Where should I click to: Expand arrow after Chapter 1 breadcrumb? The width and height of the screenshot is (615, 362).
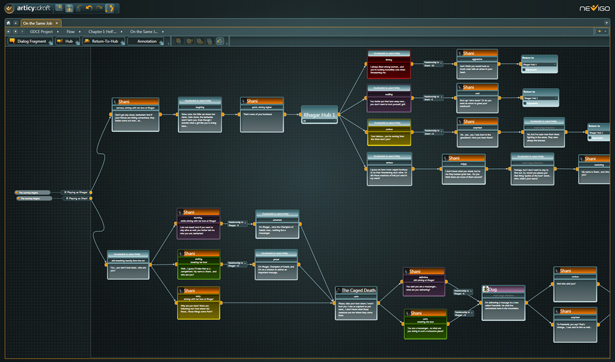point(121,32)
